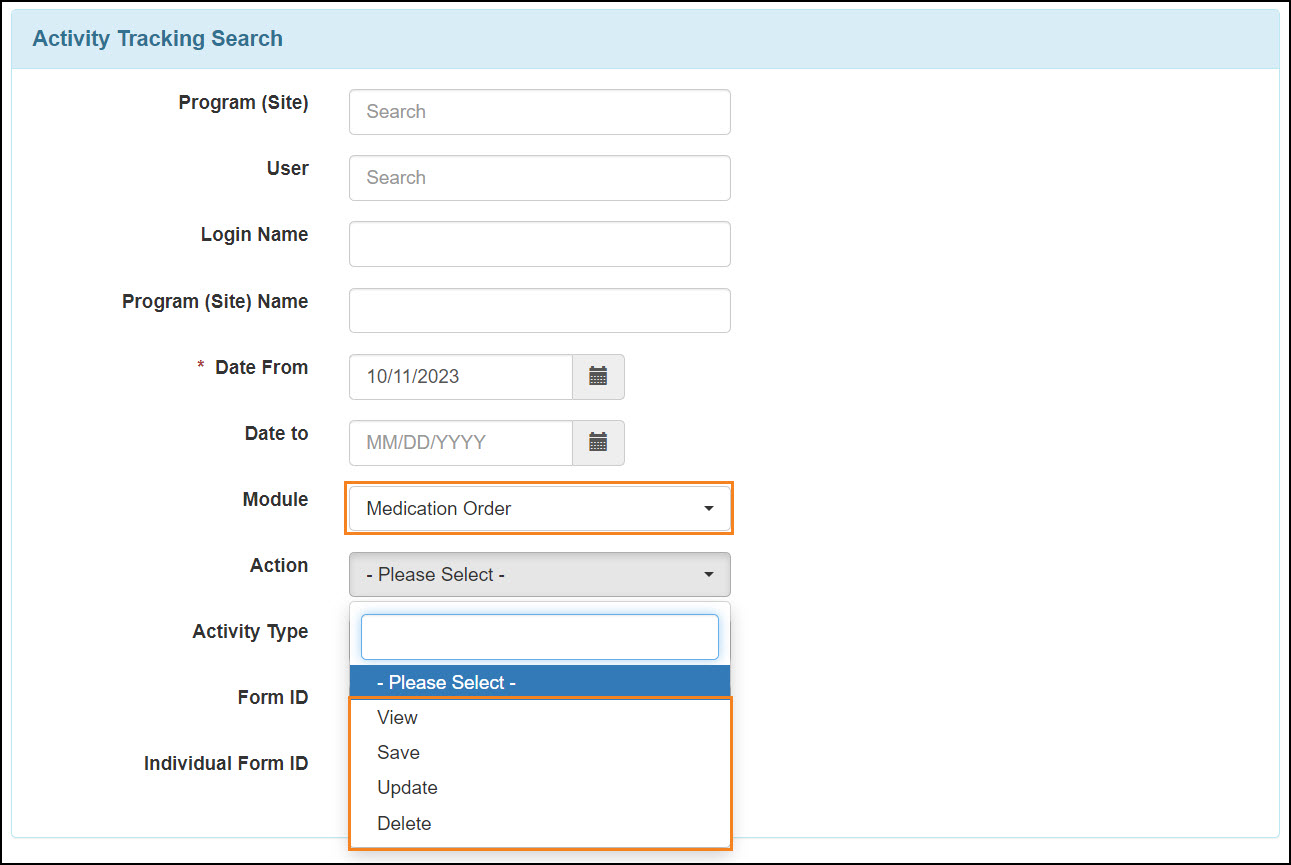Screen dimensions: 1291x865
Task: Choose Save from the Action list
Action: [x=540, y=753]
